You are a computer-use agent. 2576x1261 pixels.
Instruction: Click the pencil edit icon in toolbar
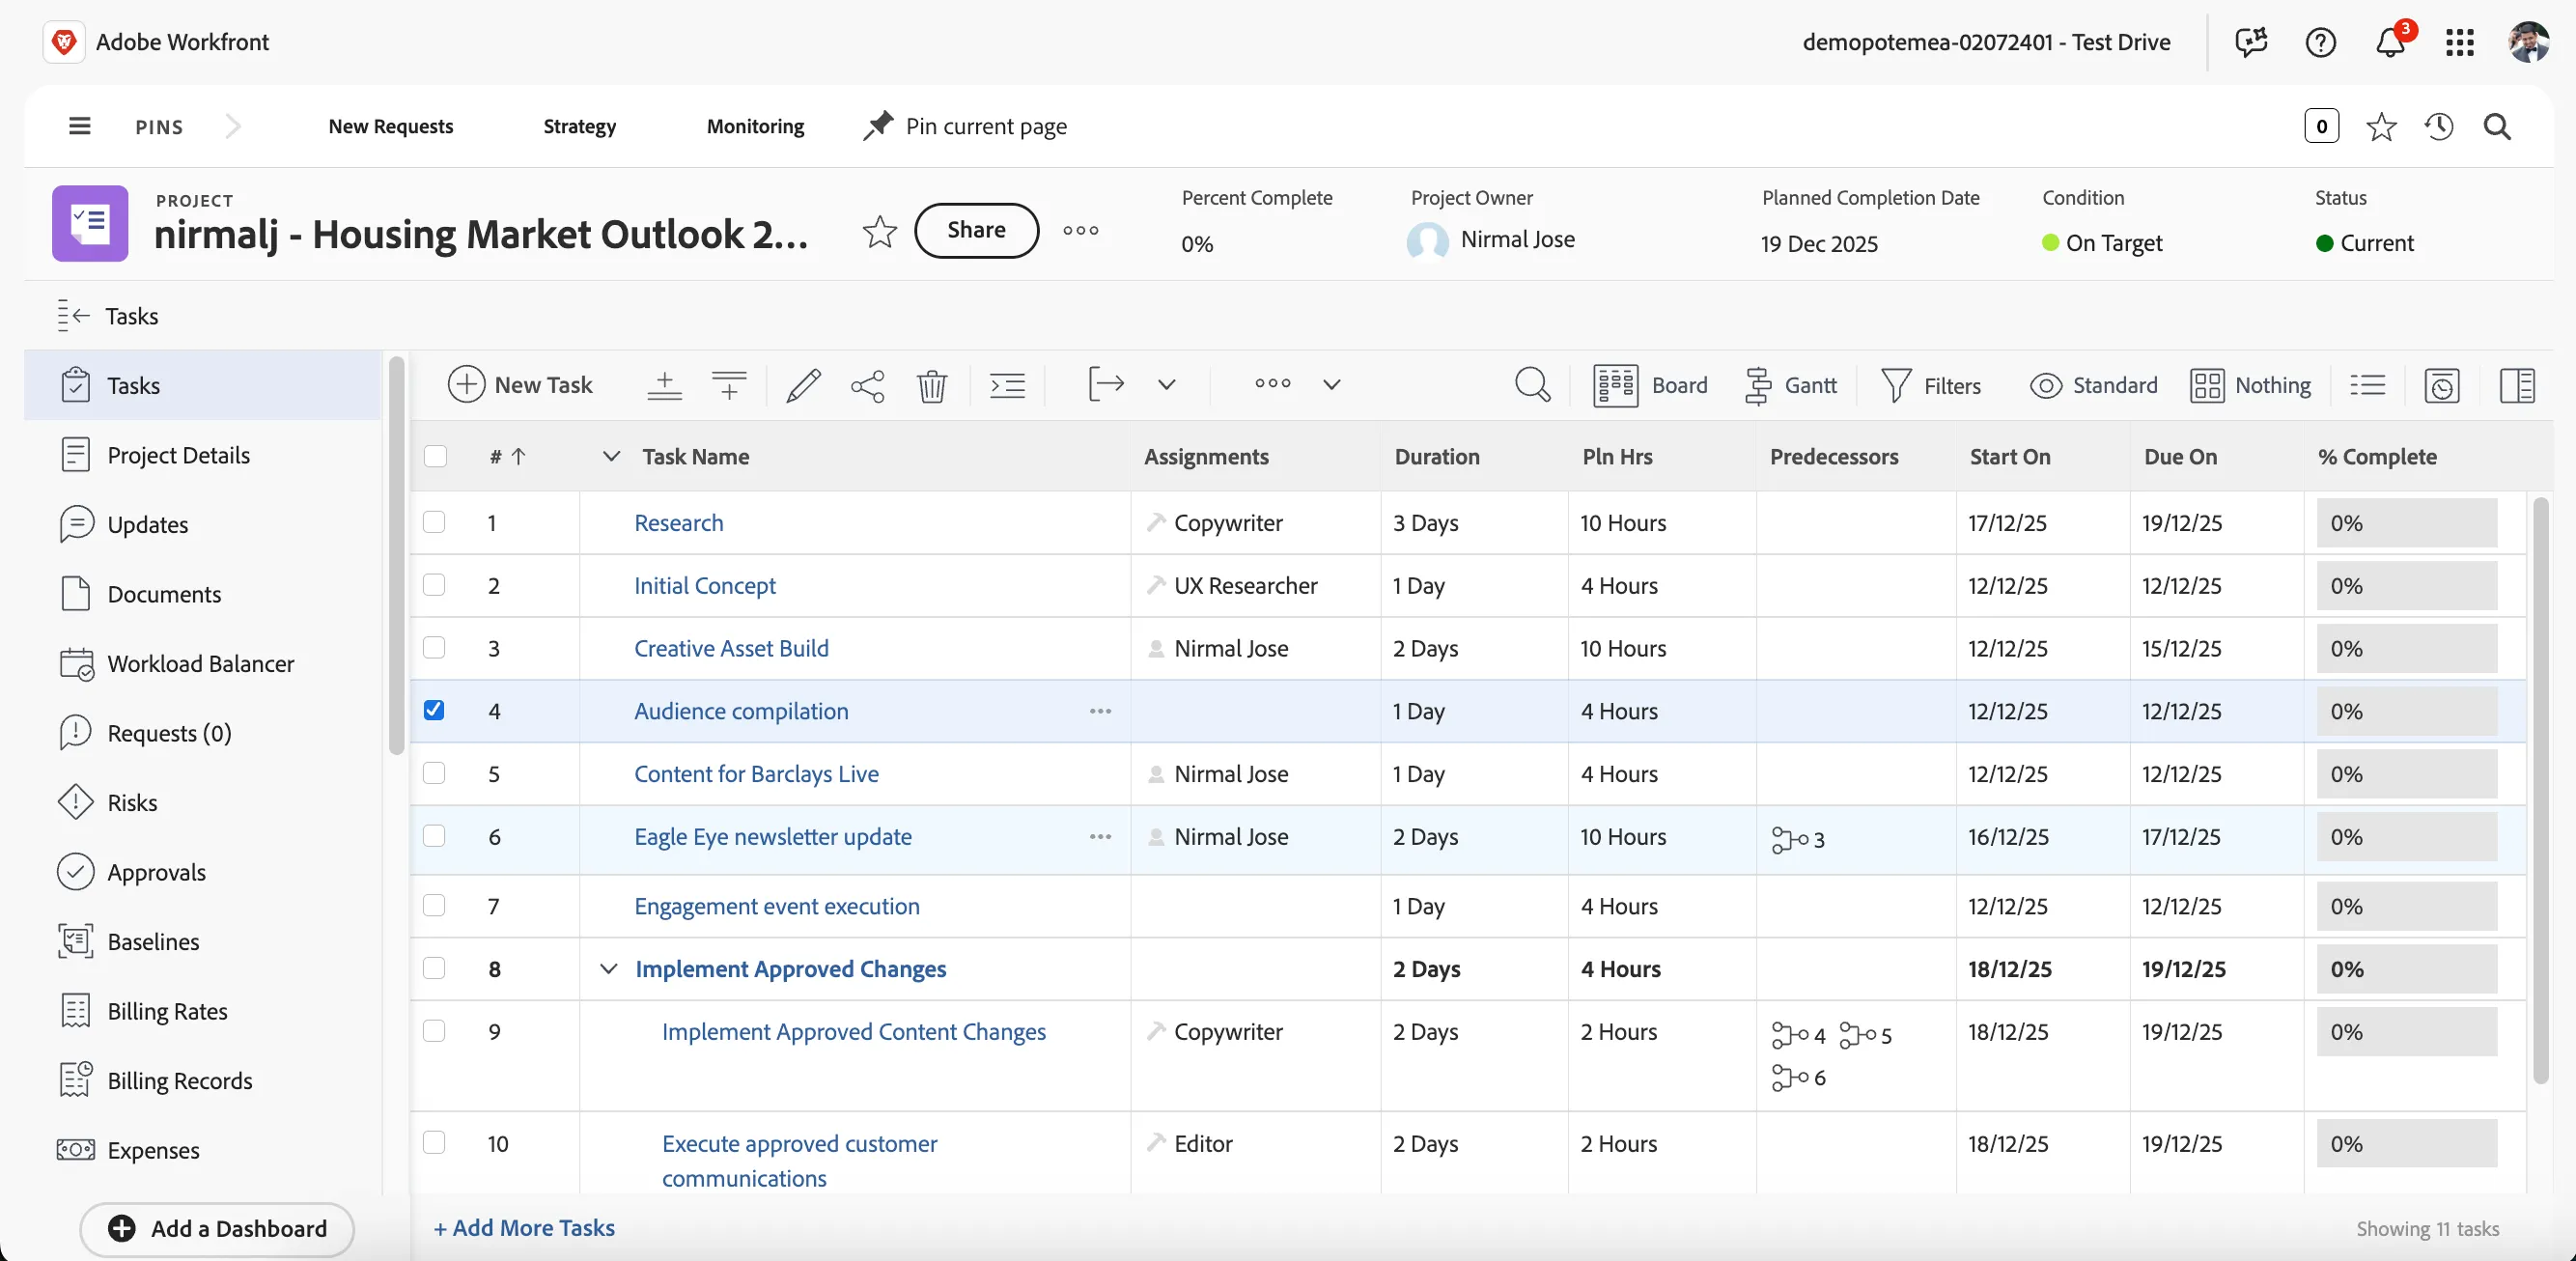coord(803,385)
